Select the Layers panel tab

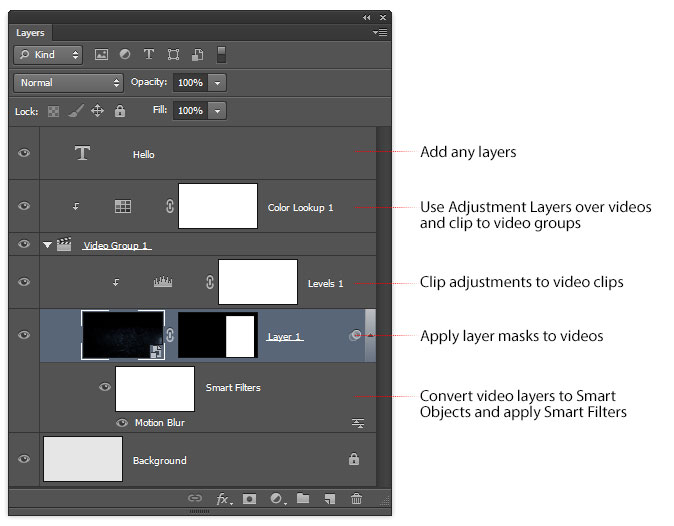(31, 33)
